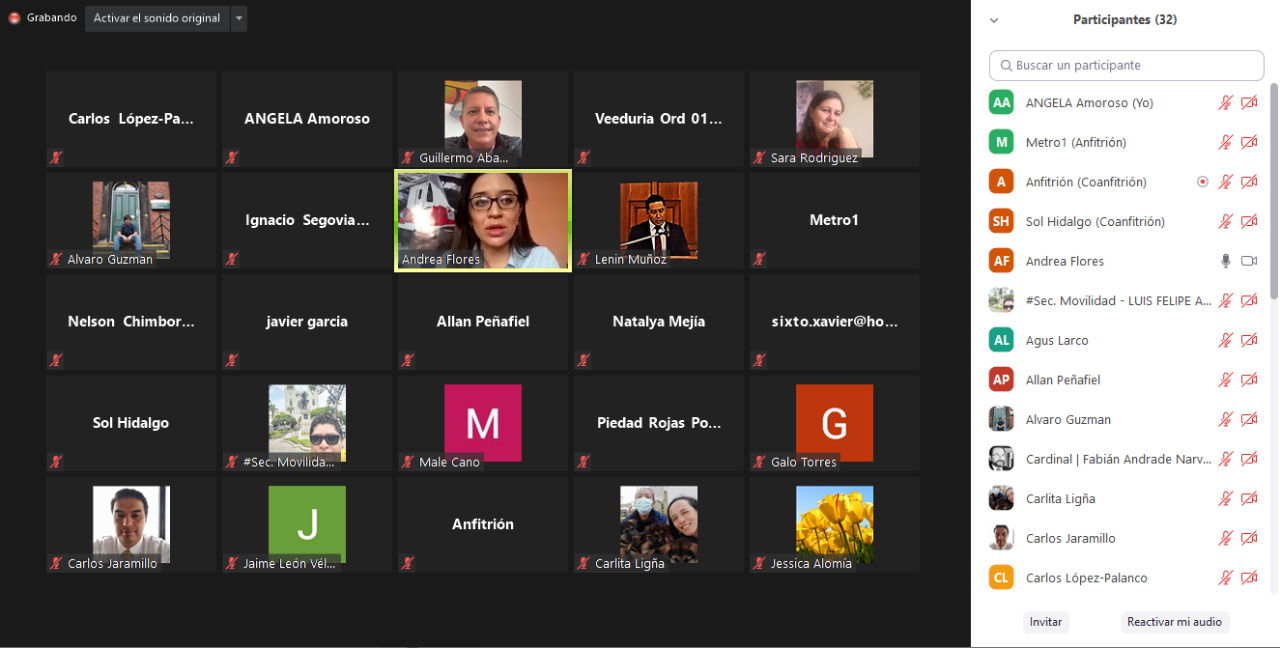1280x648 pixels.
Task: Click the name Agus Larco in participants list
Action: tap(1057, 340)
